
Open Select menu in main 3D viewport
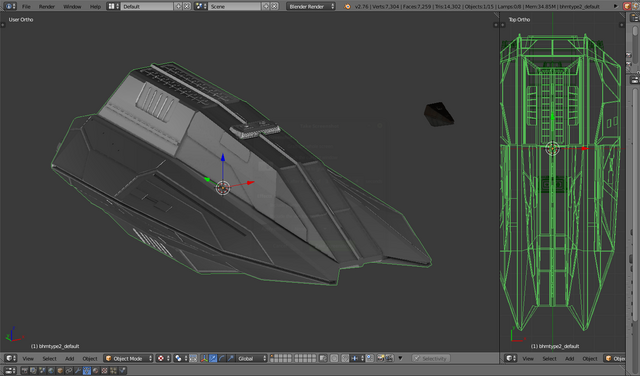pos(49,358)
